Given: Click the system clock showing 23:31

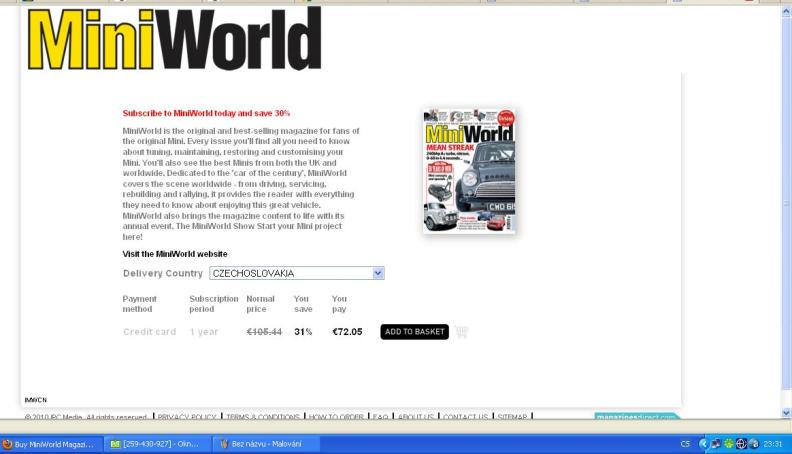Looking at the screenshot, I should coord(773,444).
